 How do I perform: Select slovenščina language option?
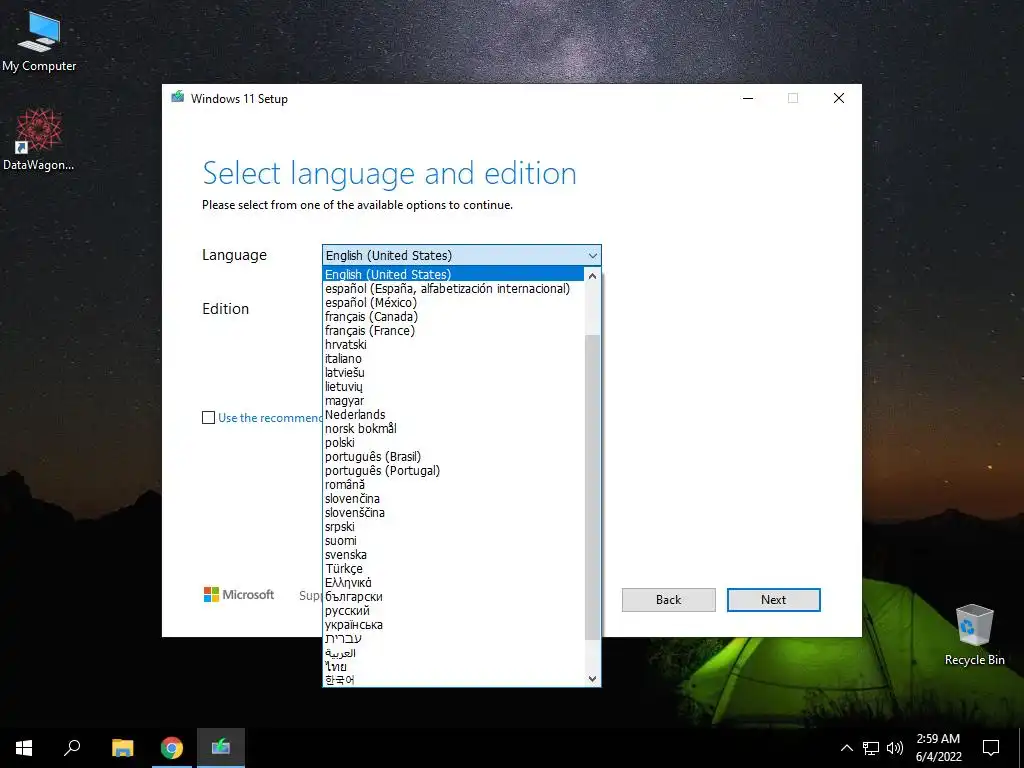453,513
